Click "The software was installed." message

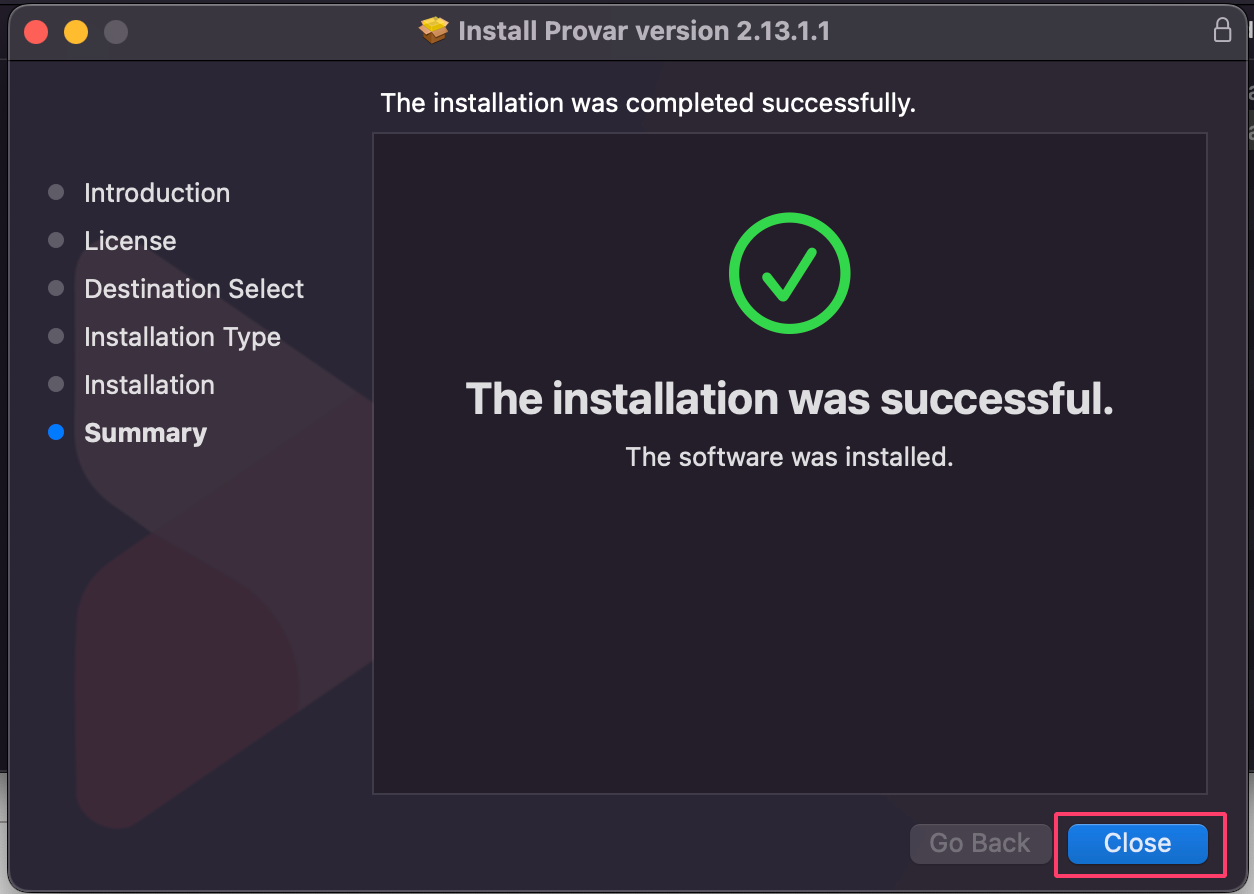(x=789, y=457)
